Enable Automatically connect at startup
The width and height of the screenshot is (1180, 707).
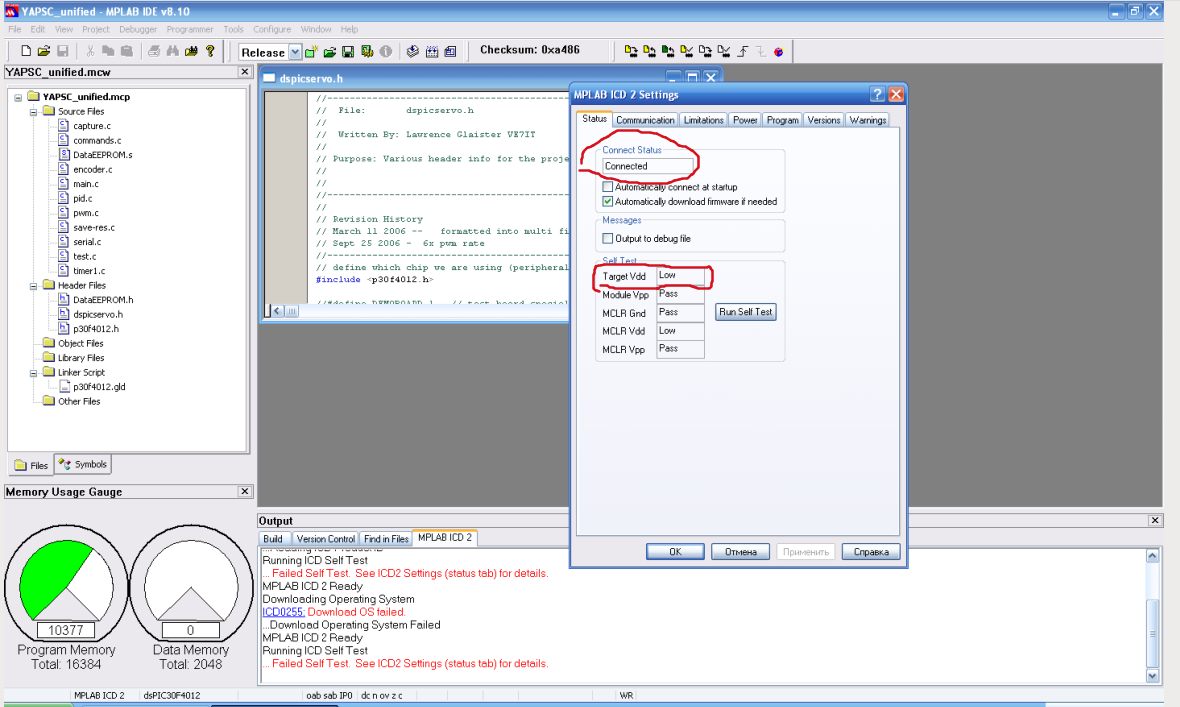coord(607,187)
